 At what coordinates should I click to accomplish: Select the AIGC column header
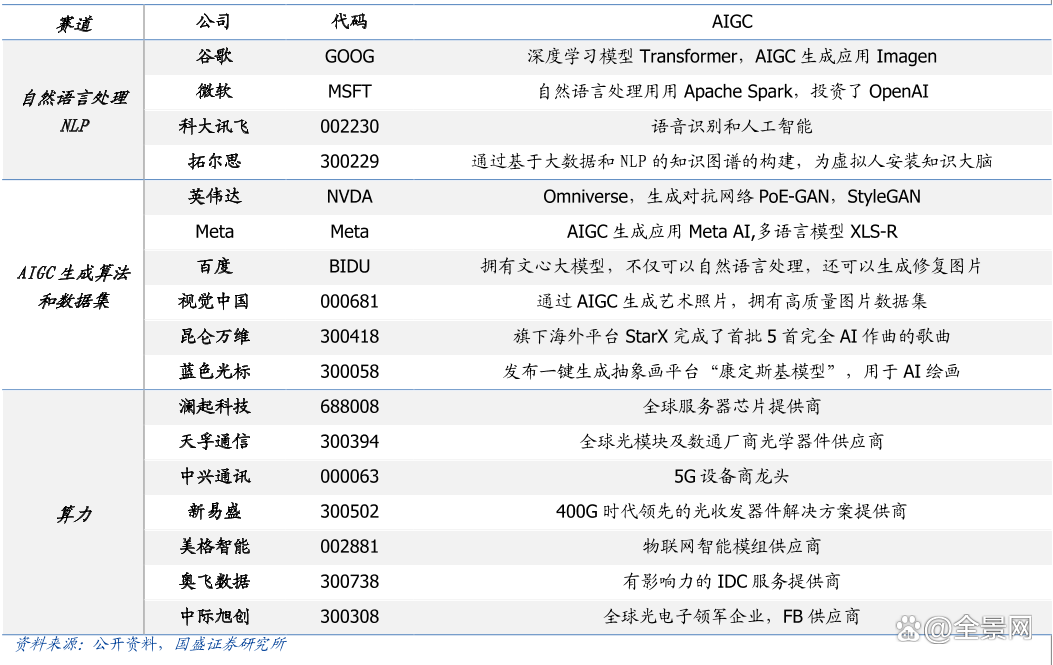click(x=732, y=22)
